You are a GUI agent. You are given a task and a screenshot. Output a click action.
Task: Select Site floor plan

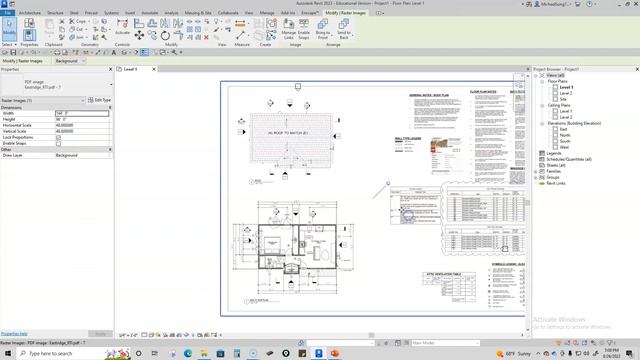point(563,99)
